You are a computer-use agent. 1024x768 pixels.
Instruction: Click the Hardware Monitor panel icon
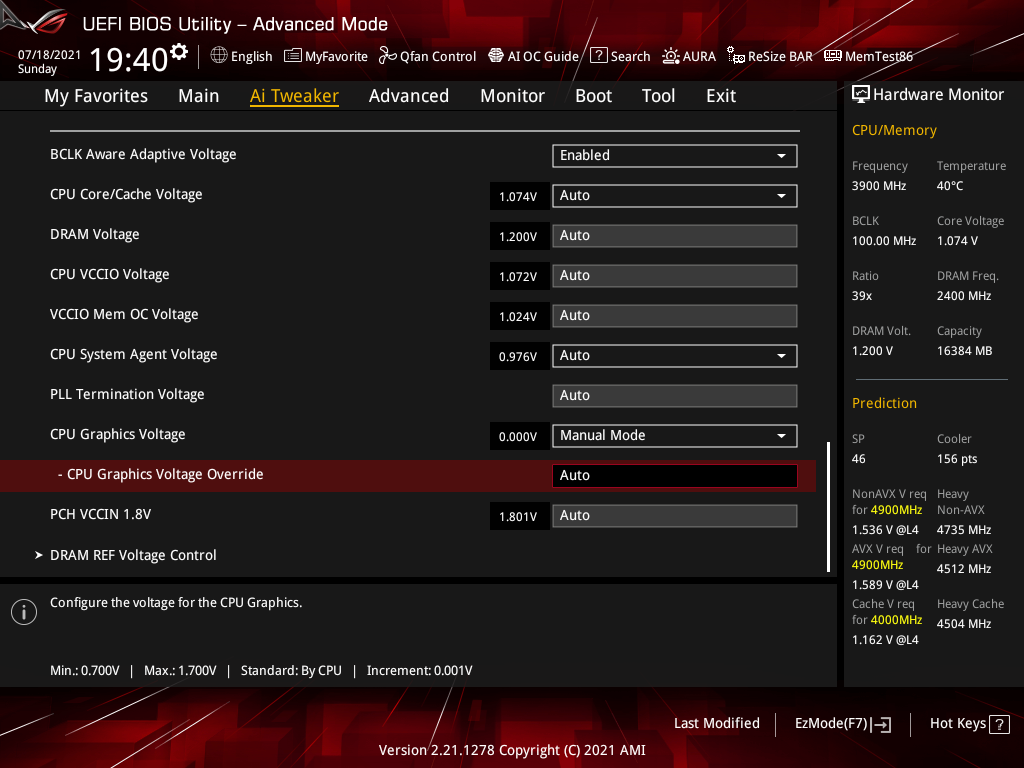coord(861,93)
